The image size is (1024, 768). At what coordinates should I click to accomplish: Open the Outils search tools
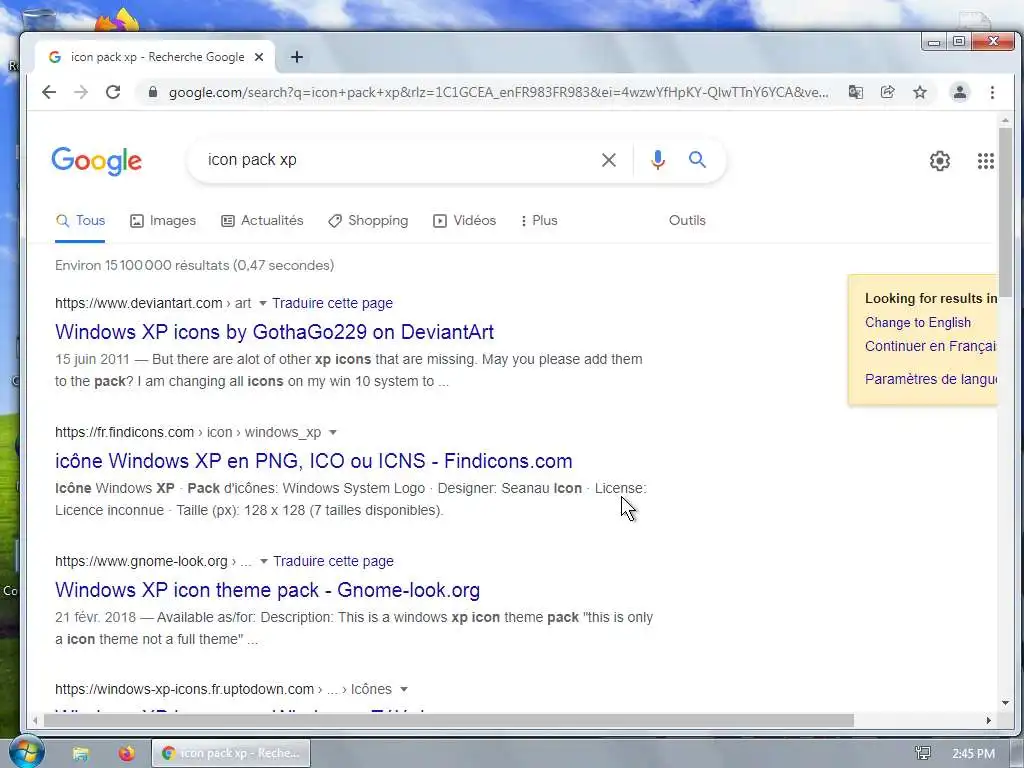click(687, 221)
